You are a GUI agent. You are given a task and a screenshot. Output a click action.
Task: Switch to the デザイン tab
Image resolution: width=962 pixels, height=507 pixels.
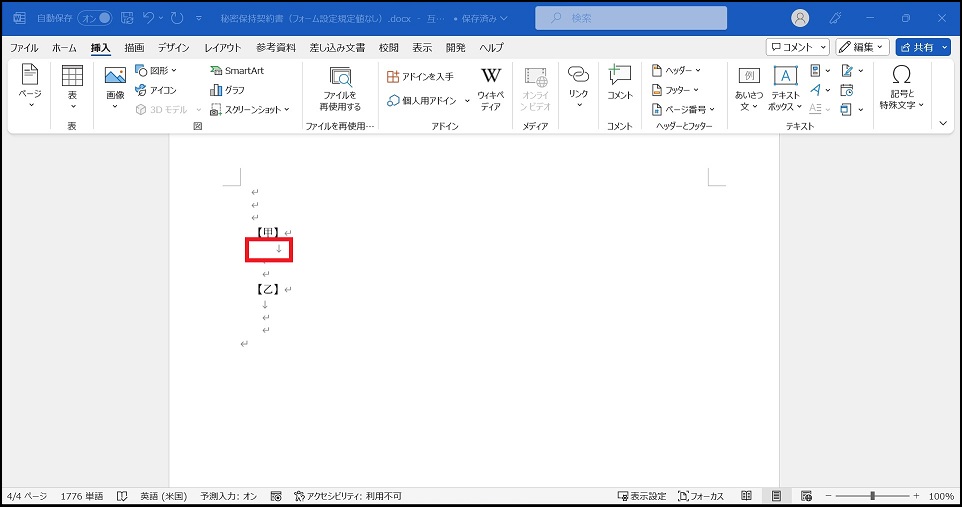[174, 47]
